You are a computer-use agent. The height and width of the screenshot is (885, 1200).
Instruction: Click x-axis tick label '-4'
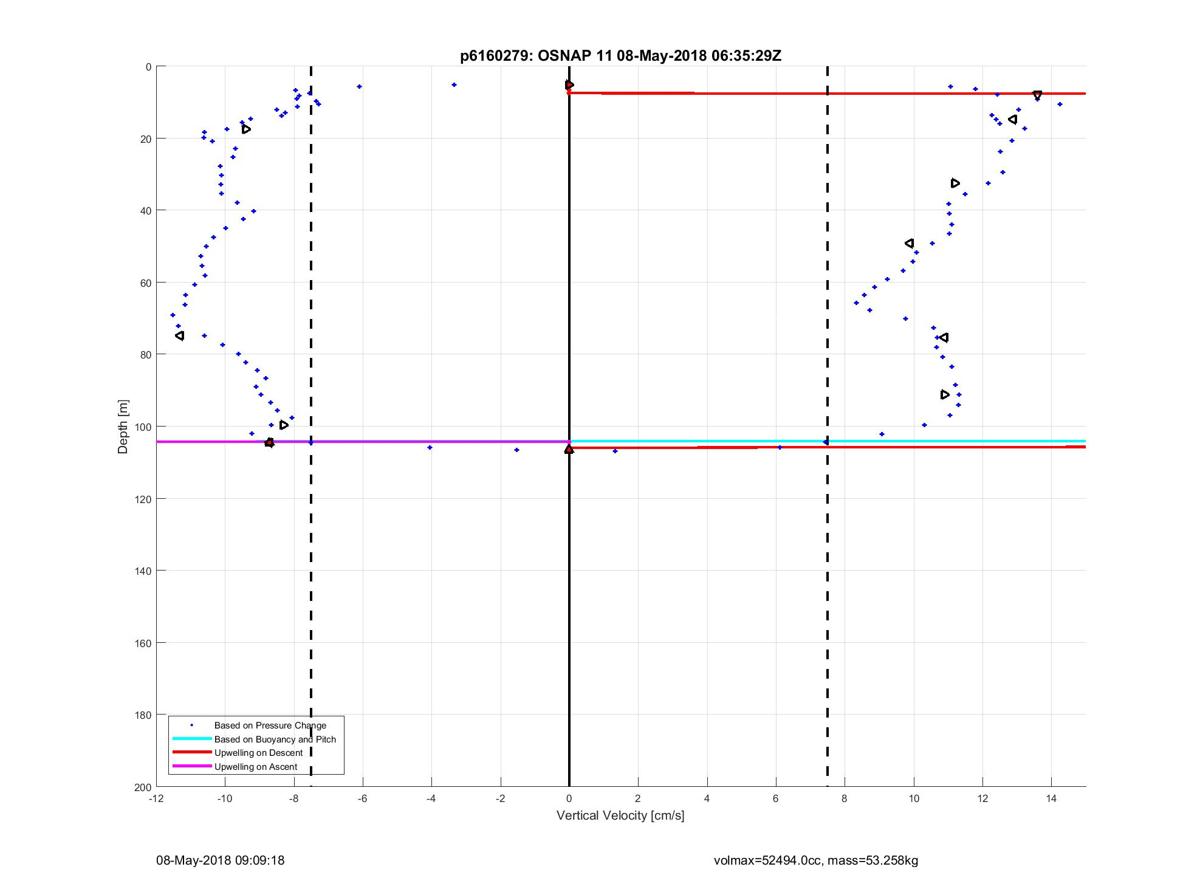click(x=431, y=799)
